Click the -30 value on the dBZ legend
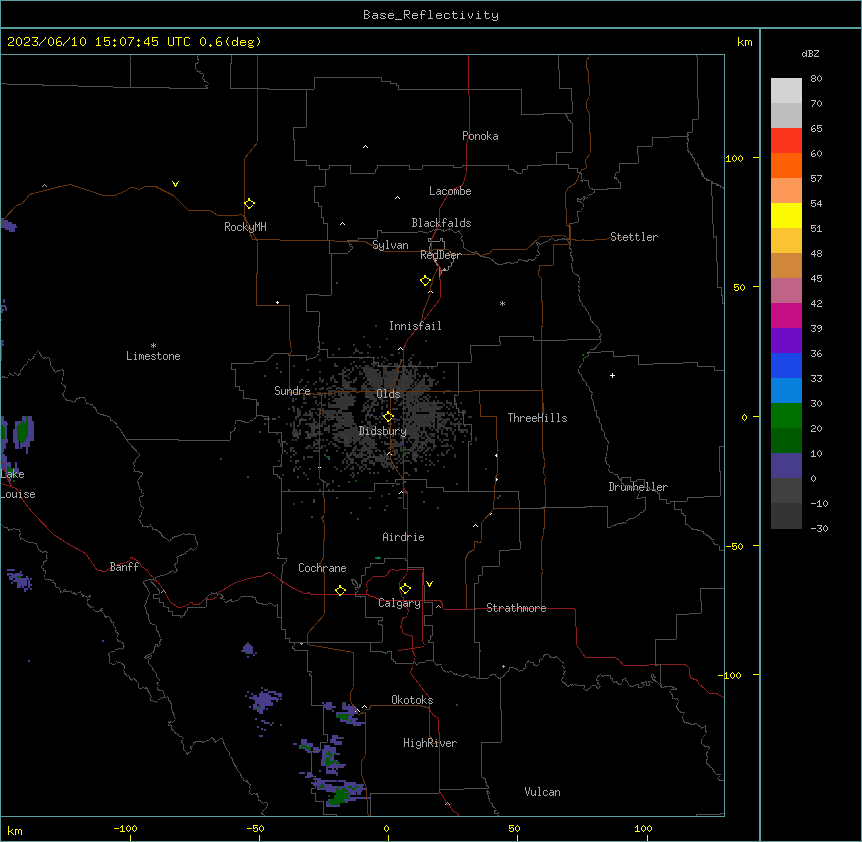Image resolution: width=862 pixels, height=842 pixels. pos(819,528)
